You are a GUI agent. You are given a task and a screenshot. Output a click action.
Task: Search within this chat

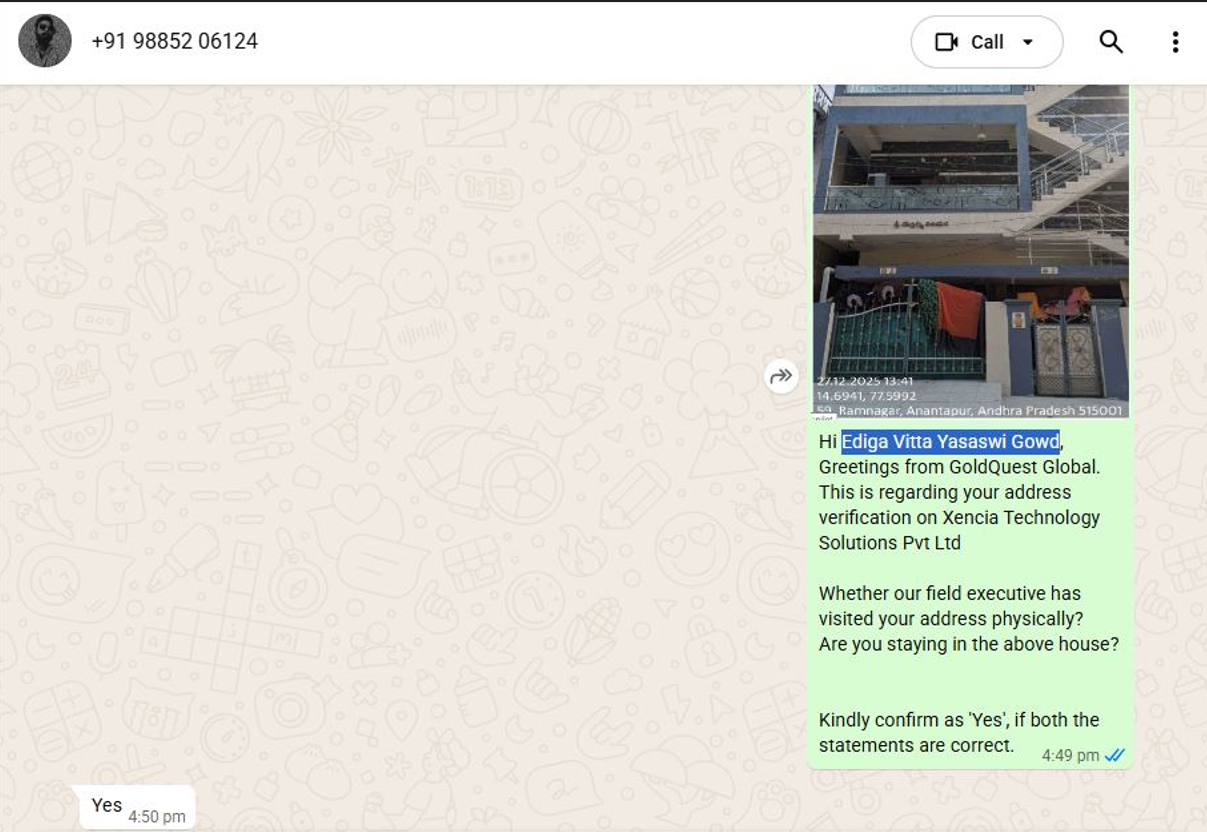1111,41
